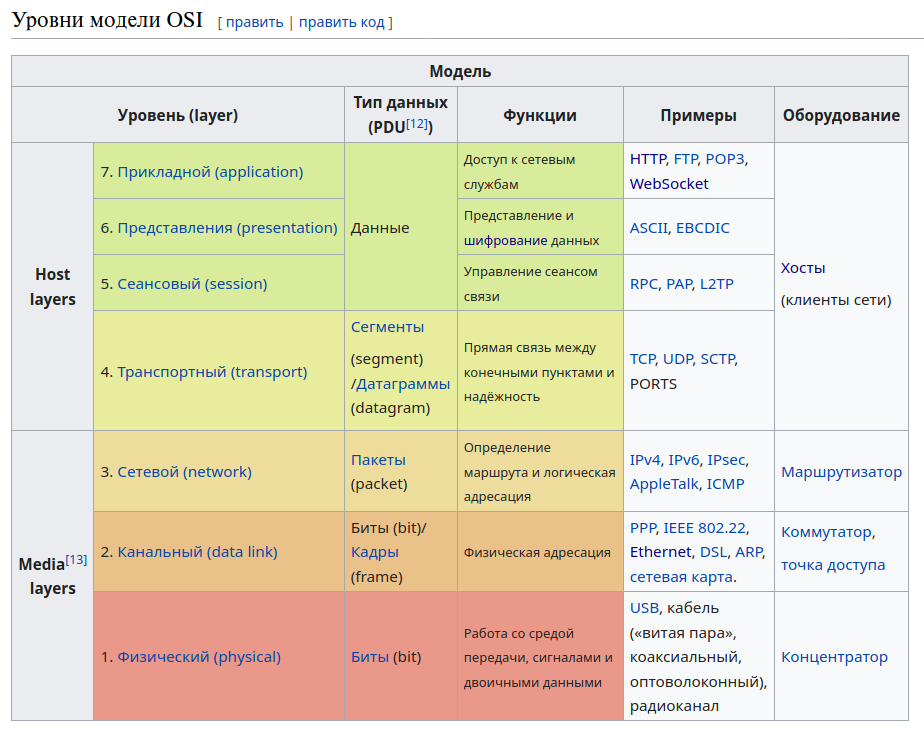Open the L2TP protocol link
Image resolution: width=924 pixels, height=729 pixels.
(716, 284)
